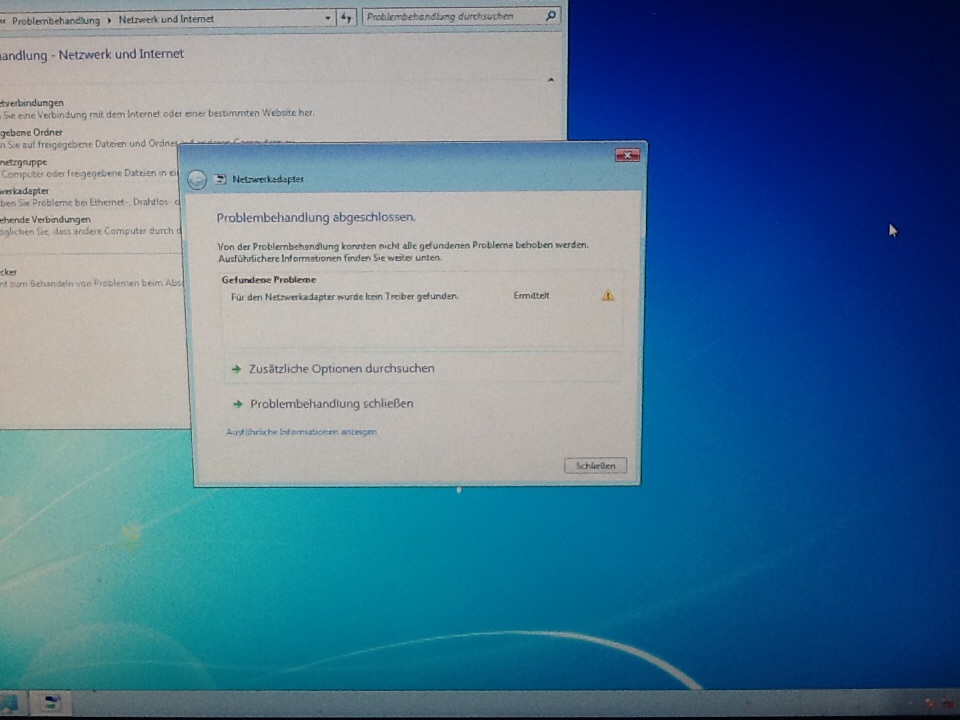The height and width of the screenshot is (720, 960).
Task: Click the green arrow beside Problembehandlung schließen
Action: tap(238, 404)
